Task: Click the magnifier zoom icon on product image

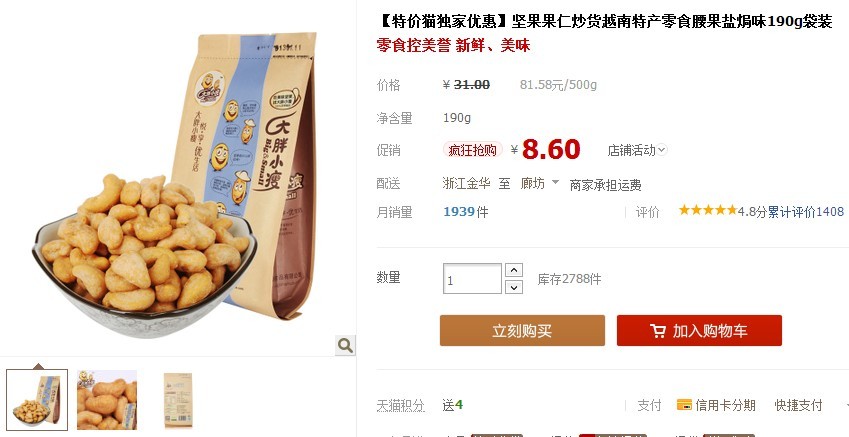Action: tap(345, 345)
